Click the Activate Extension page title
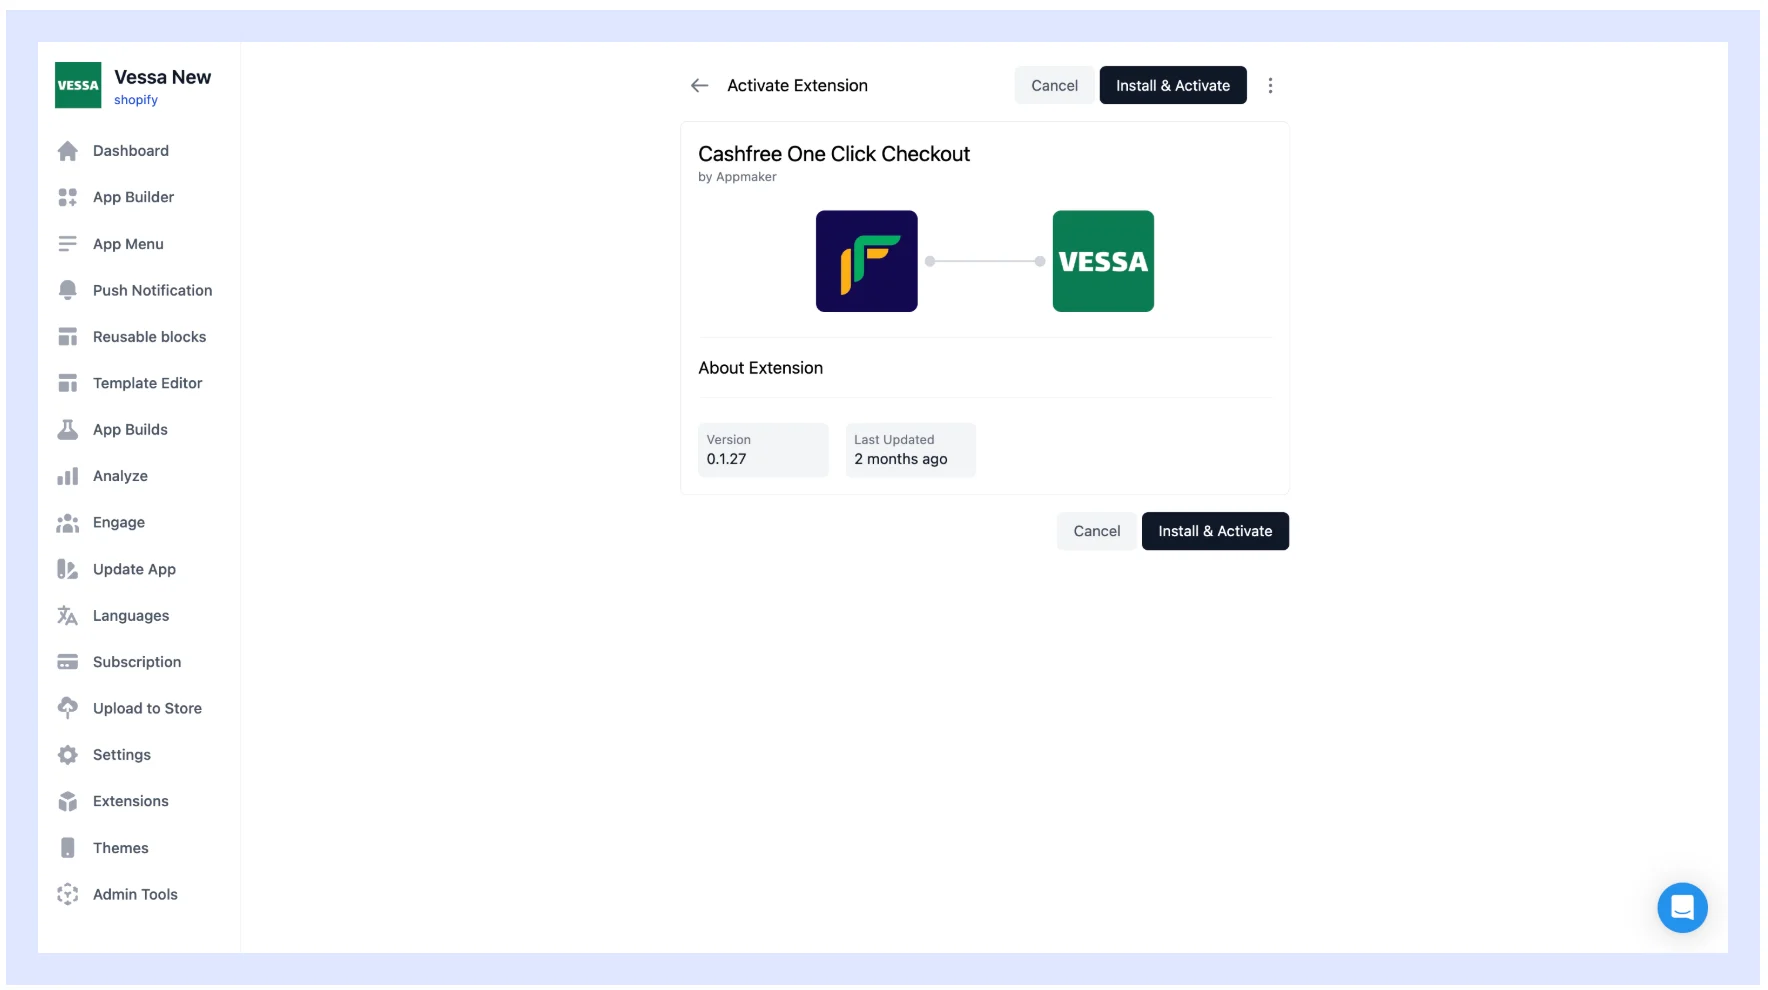The width and height of the screenshot is (1768, 990). coord(797,86)
